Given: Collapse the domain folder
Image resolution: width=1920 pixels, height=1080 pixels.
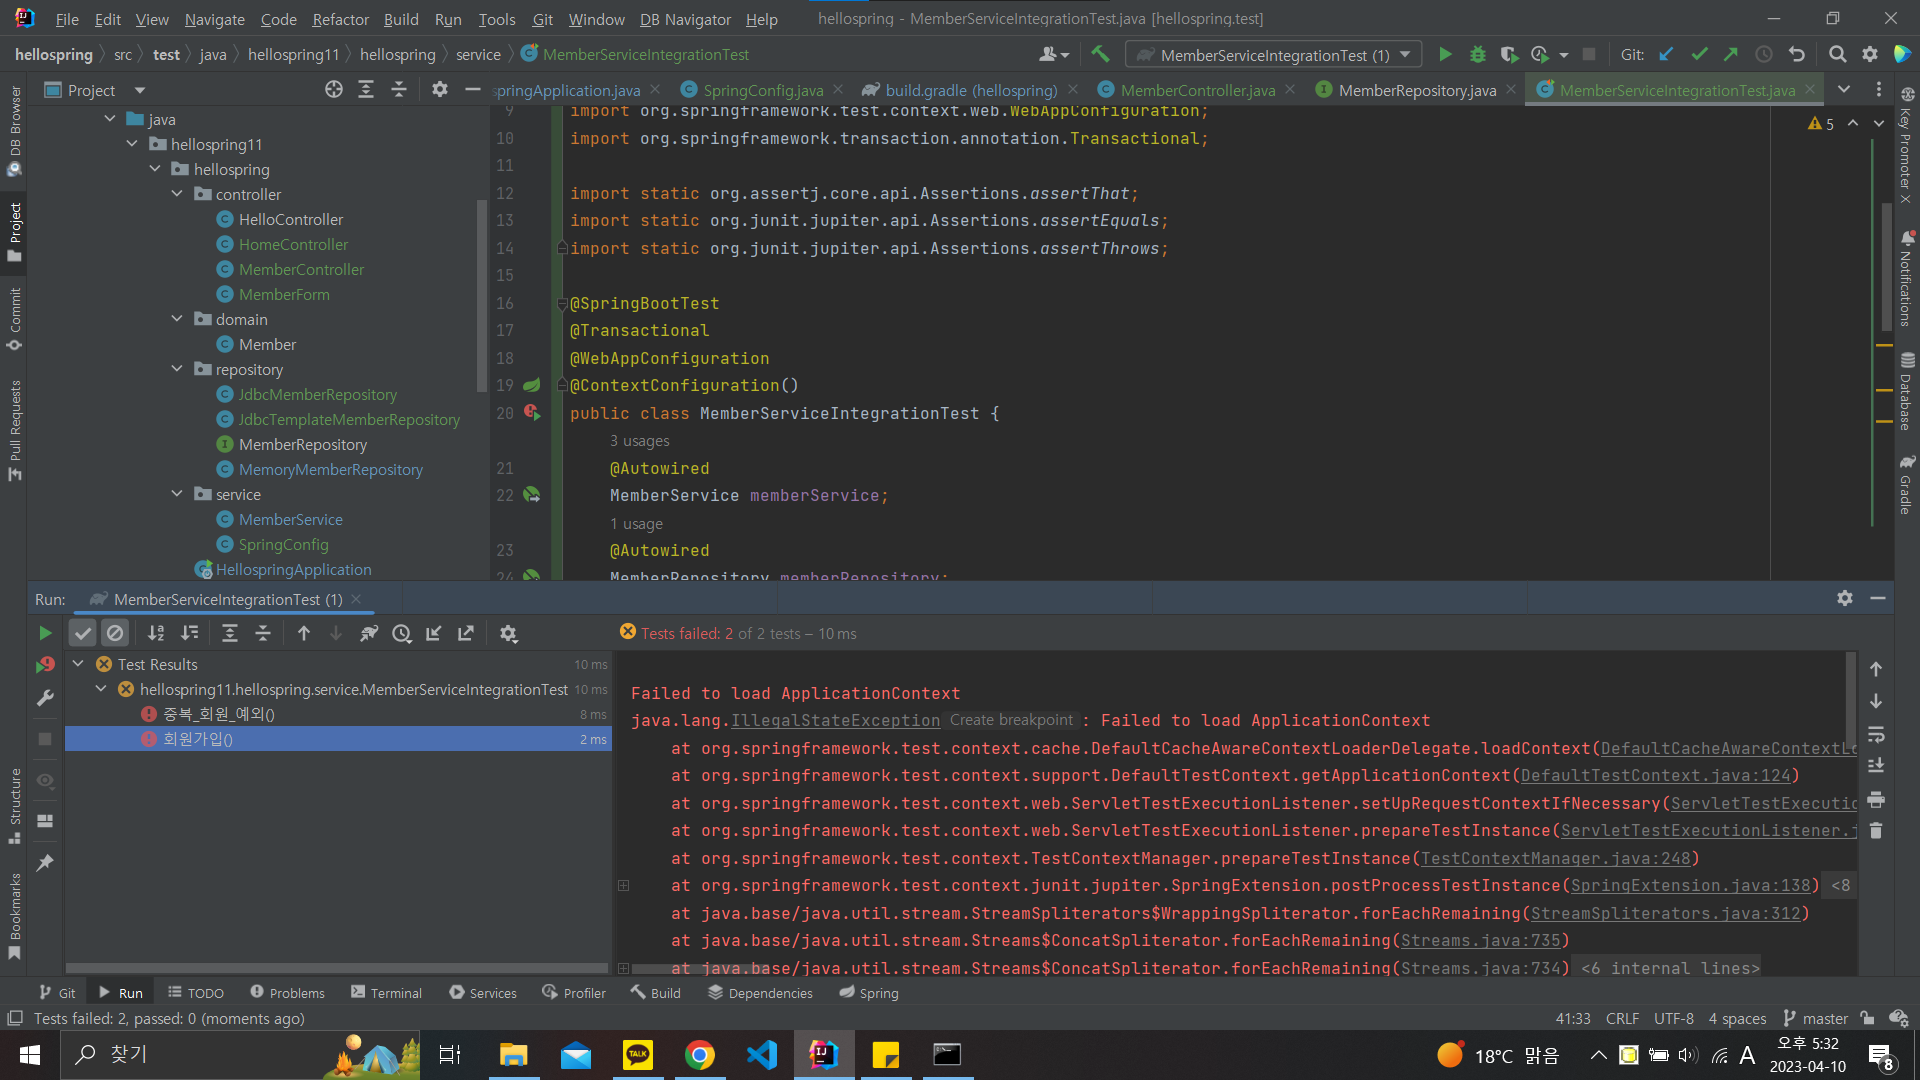Looking at the screenshot, I should 177,319.
